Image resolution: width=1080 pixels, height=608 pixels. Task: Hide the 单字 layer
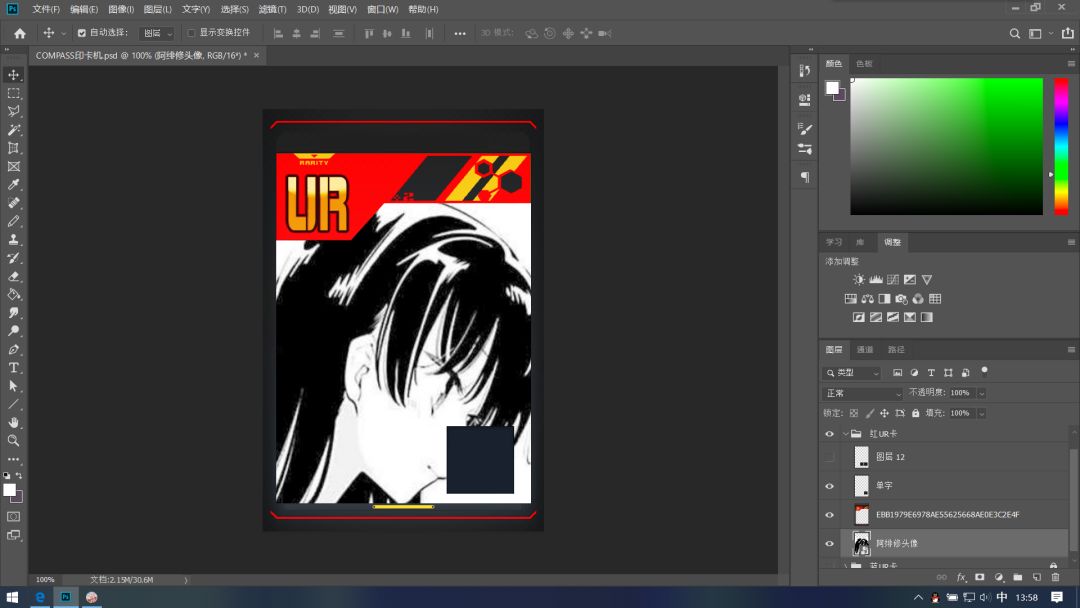[x=829, y=486]
